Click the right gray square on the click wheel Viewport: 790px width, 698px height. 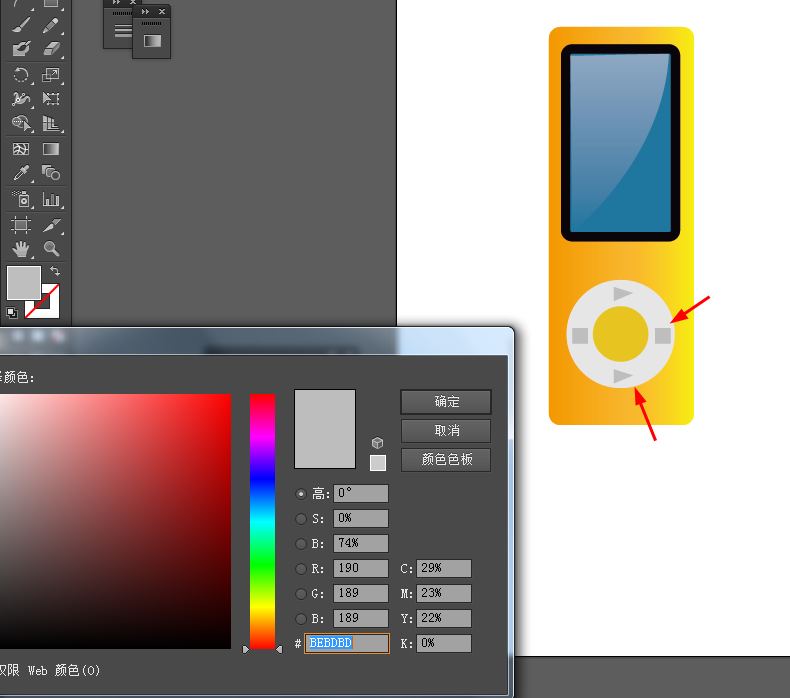(x=663, y=336)
